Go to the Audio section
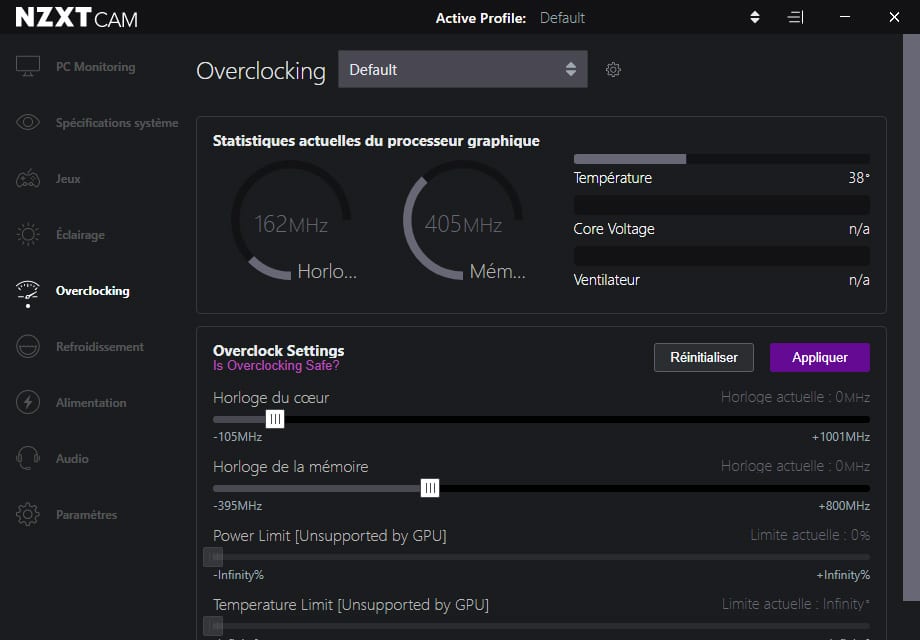 [x=72, y=459]
